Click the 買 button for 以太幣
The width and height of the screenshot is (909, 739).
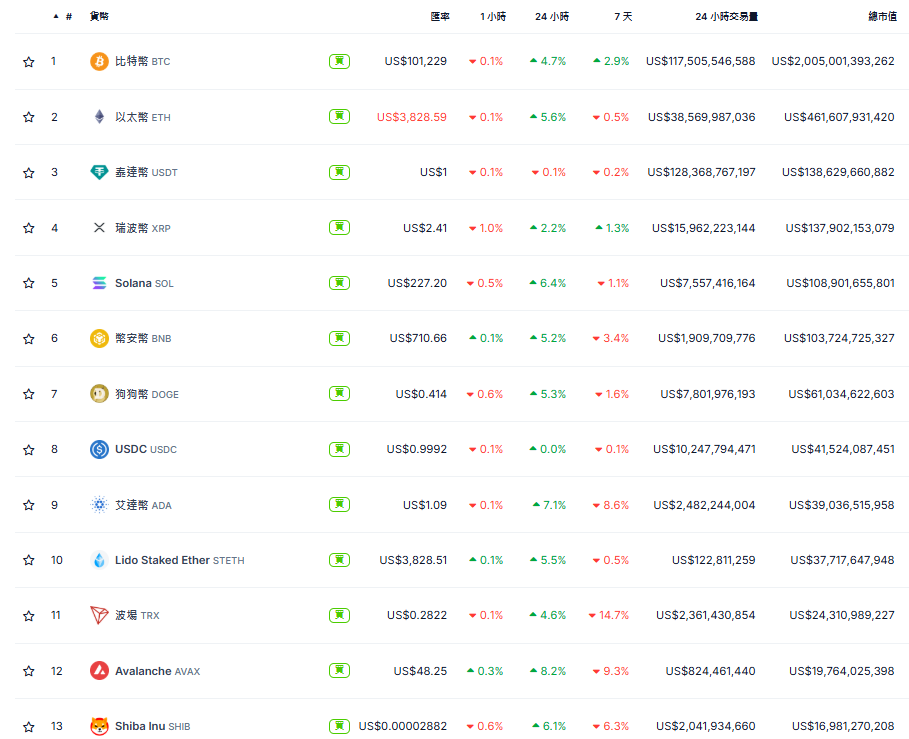click(339, 116)
